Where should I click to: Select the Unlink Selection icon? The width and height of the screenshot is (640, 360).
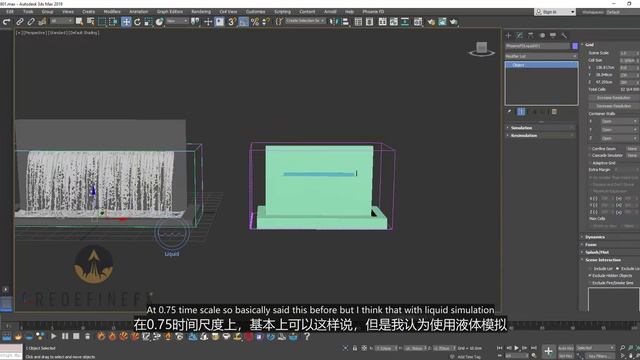(x=31, y=22)
